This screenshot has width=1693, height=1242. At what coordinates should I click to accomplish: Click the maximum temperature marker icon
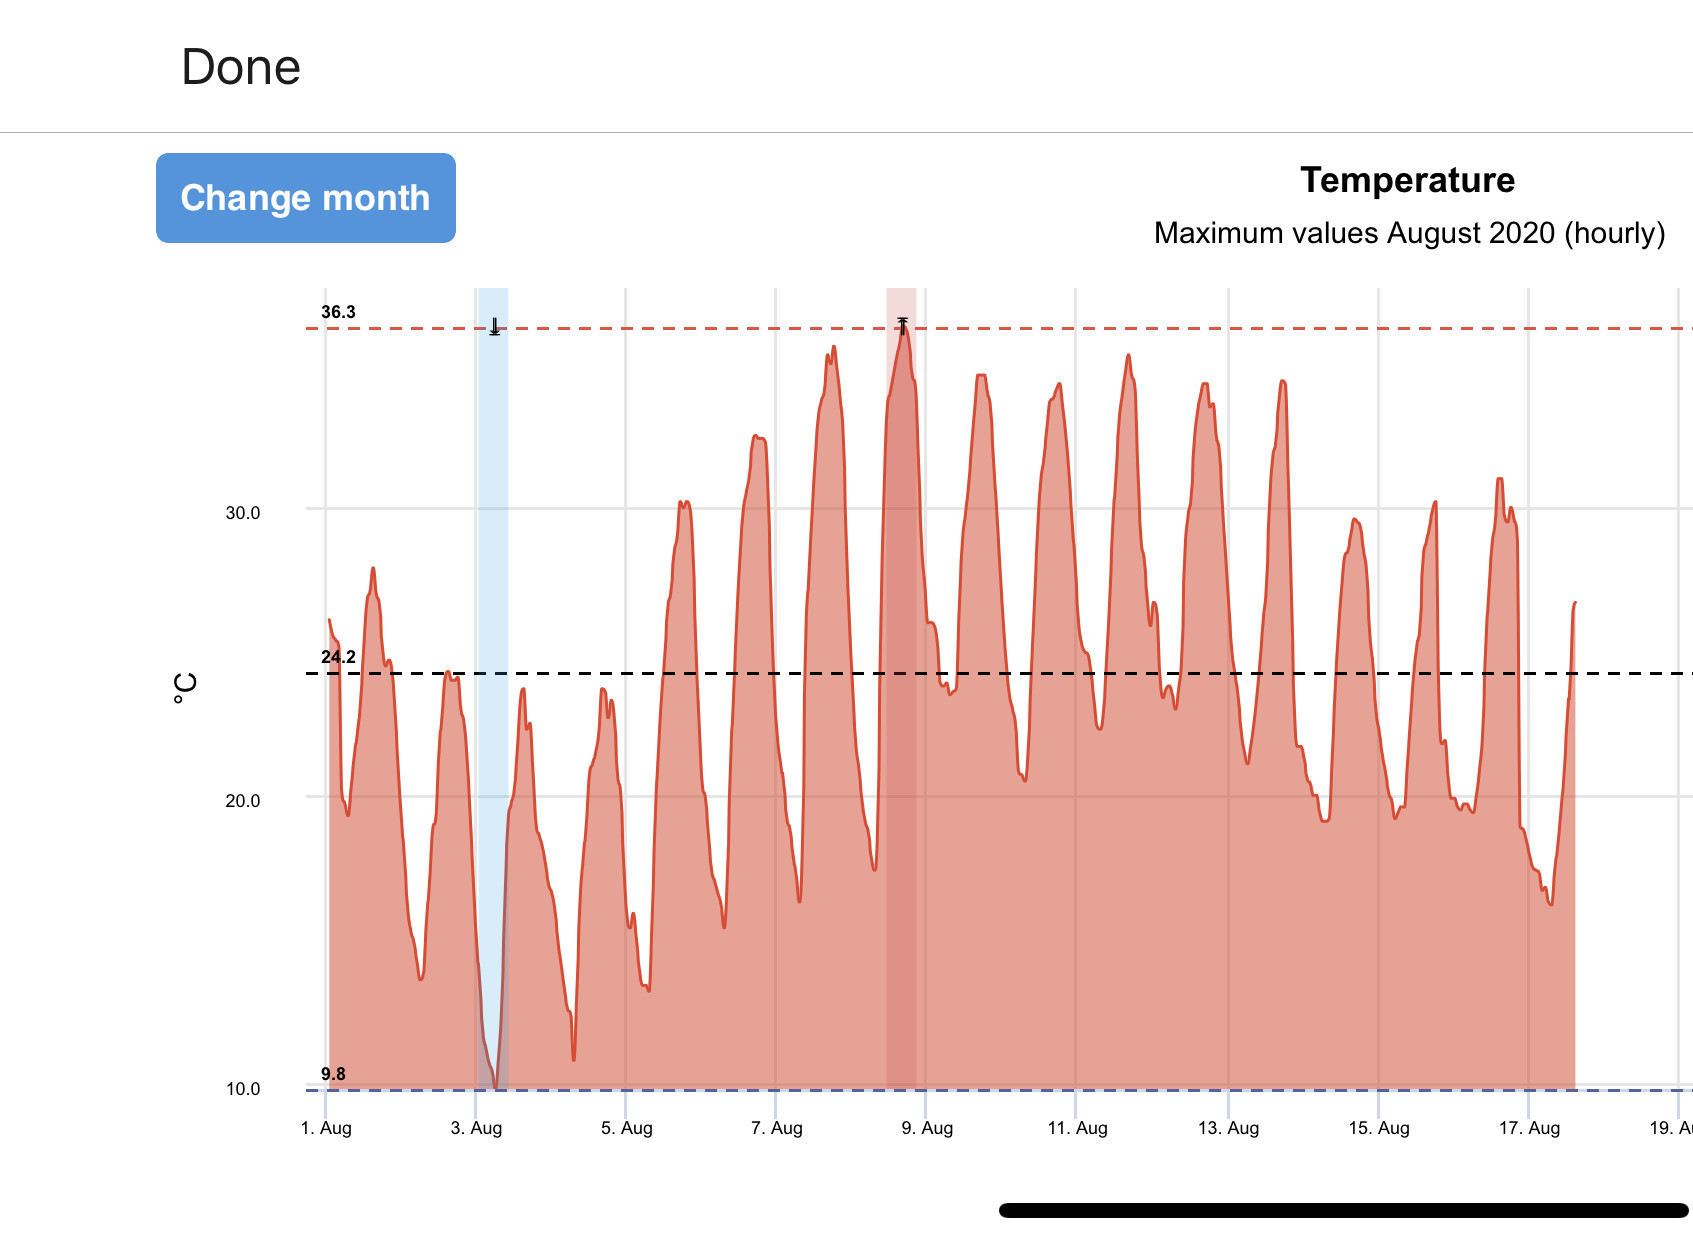point(902,326)
